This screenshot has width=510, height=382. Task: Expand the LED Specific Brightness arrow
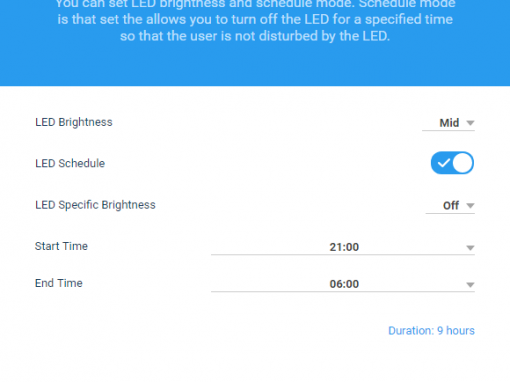[x=470, y=206]
